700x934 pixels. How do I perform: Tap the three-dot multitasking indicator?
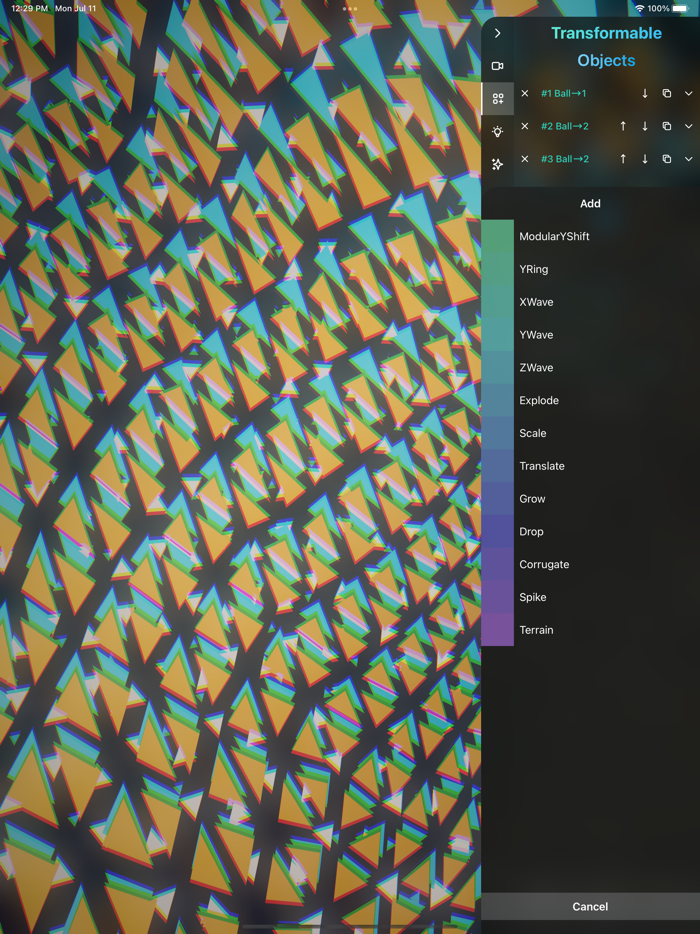[350, 9]
